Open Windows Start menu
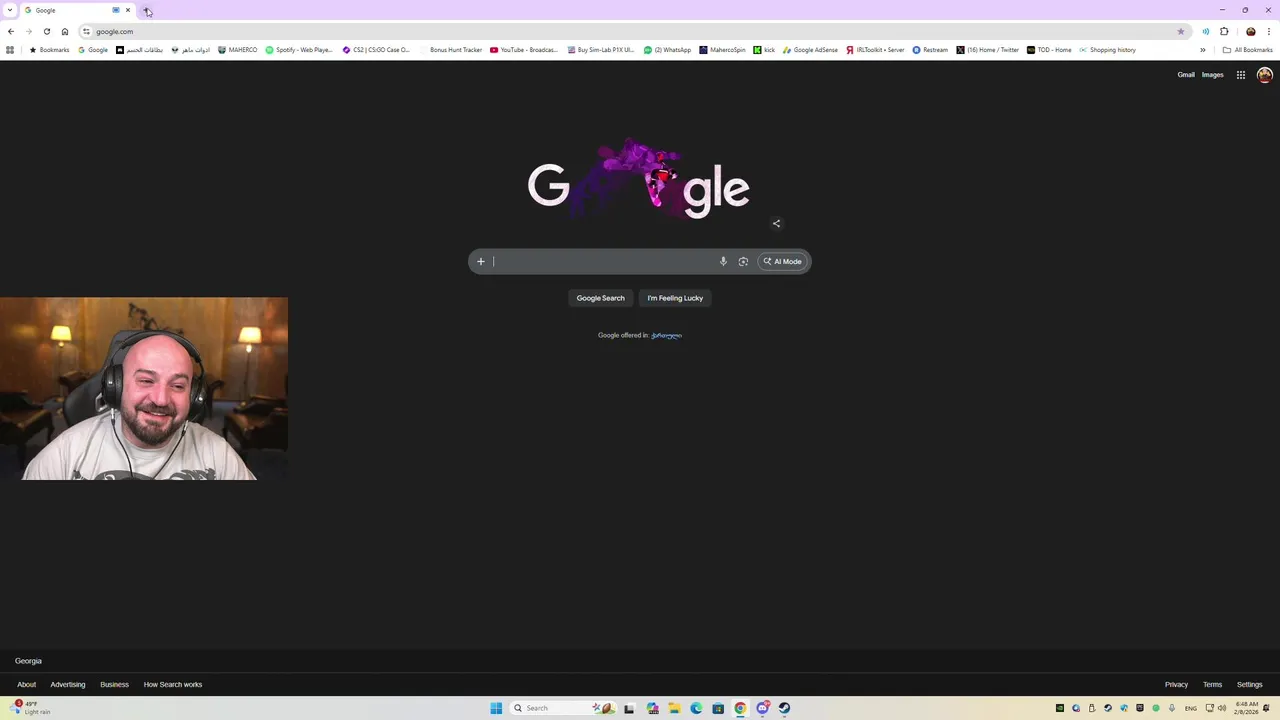Image resolution: width=1280 pixels, height=720 pixels. (x=496, y=708)
